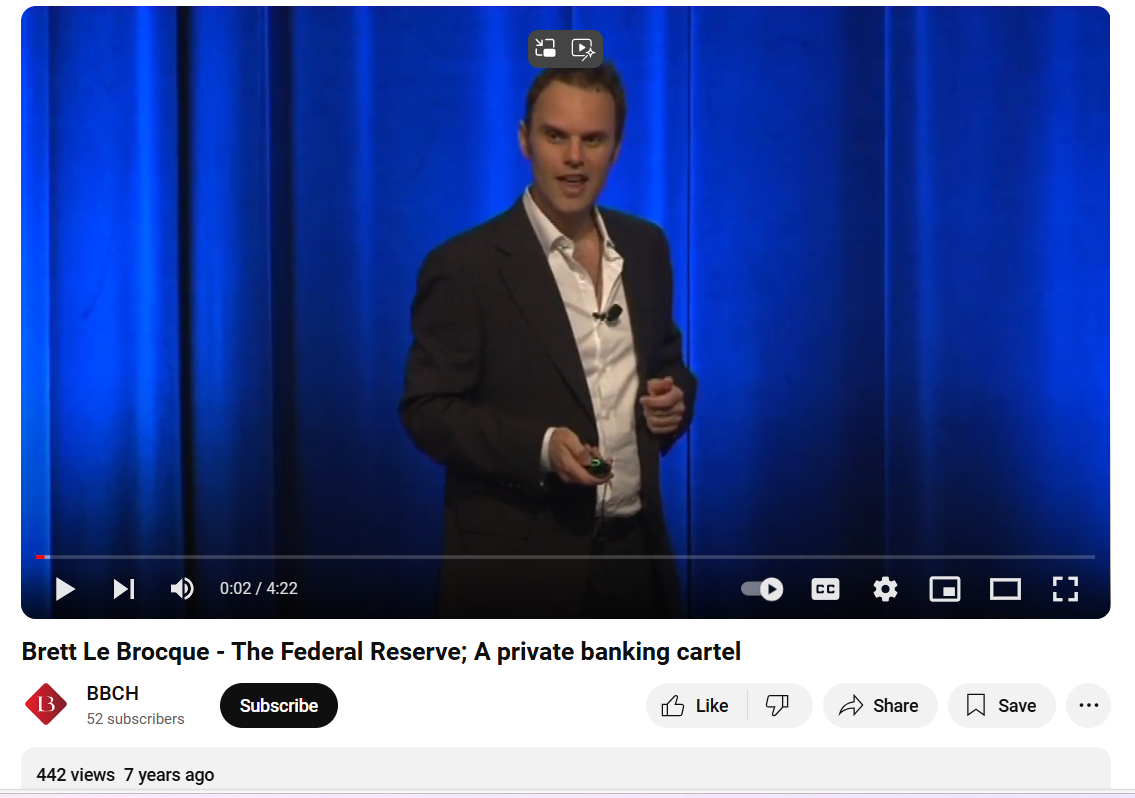This screenshot has width=1135, height=798.
Task: Enter full screen mode
Action: pos(1066,589)
